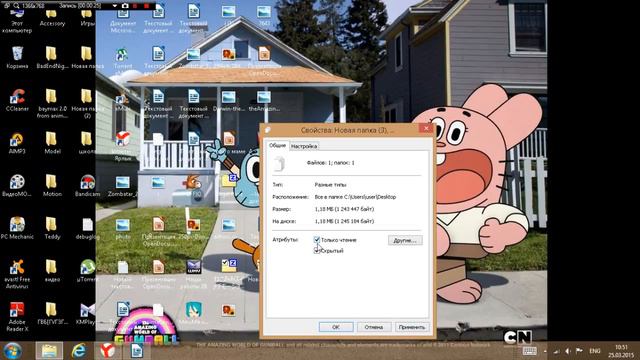The height and width of the screenshot is (360, 640).
Task: Open the document editor taskbar button
Action: coord(137,351)
